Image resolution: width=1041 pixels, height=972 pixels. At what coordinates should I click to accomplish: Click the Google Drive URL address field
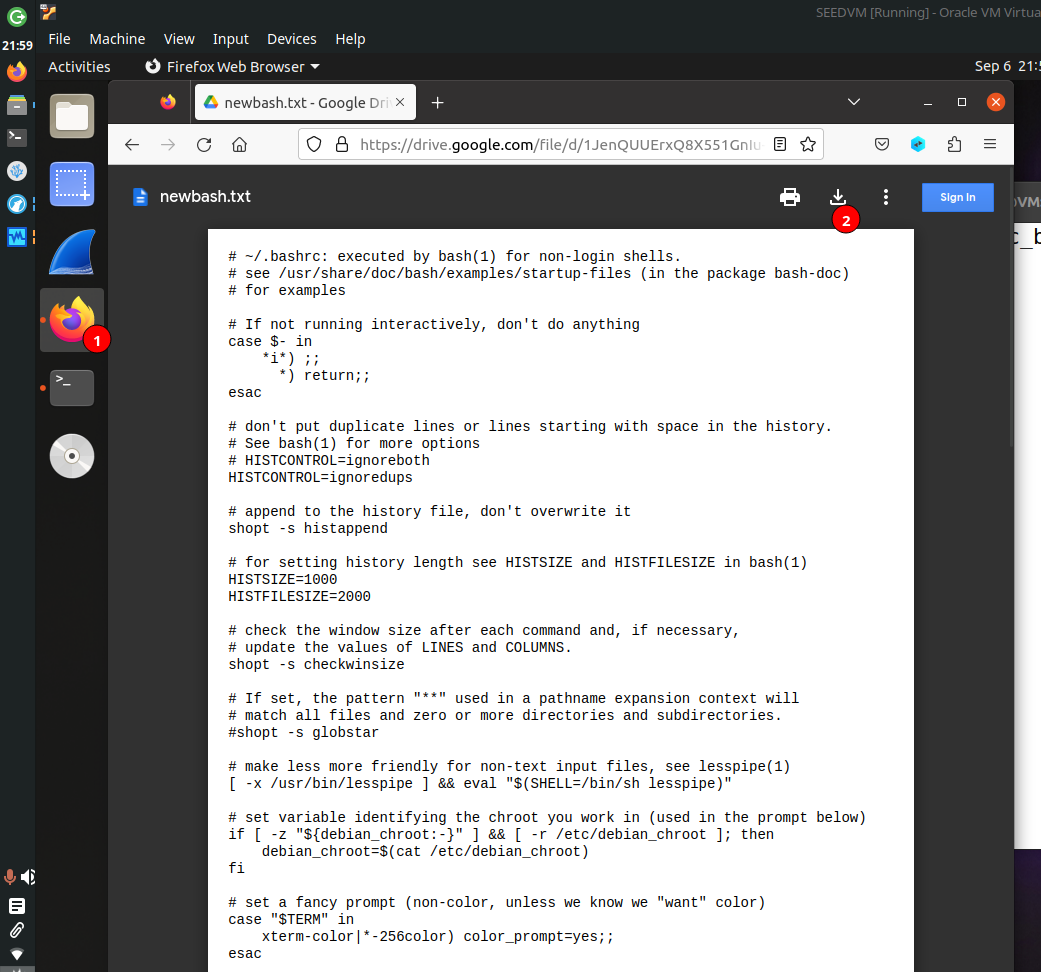coord(560,144)
